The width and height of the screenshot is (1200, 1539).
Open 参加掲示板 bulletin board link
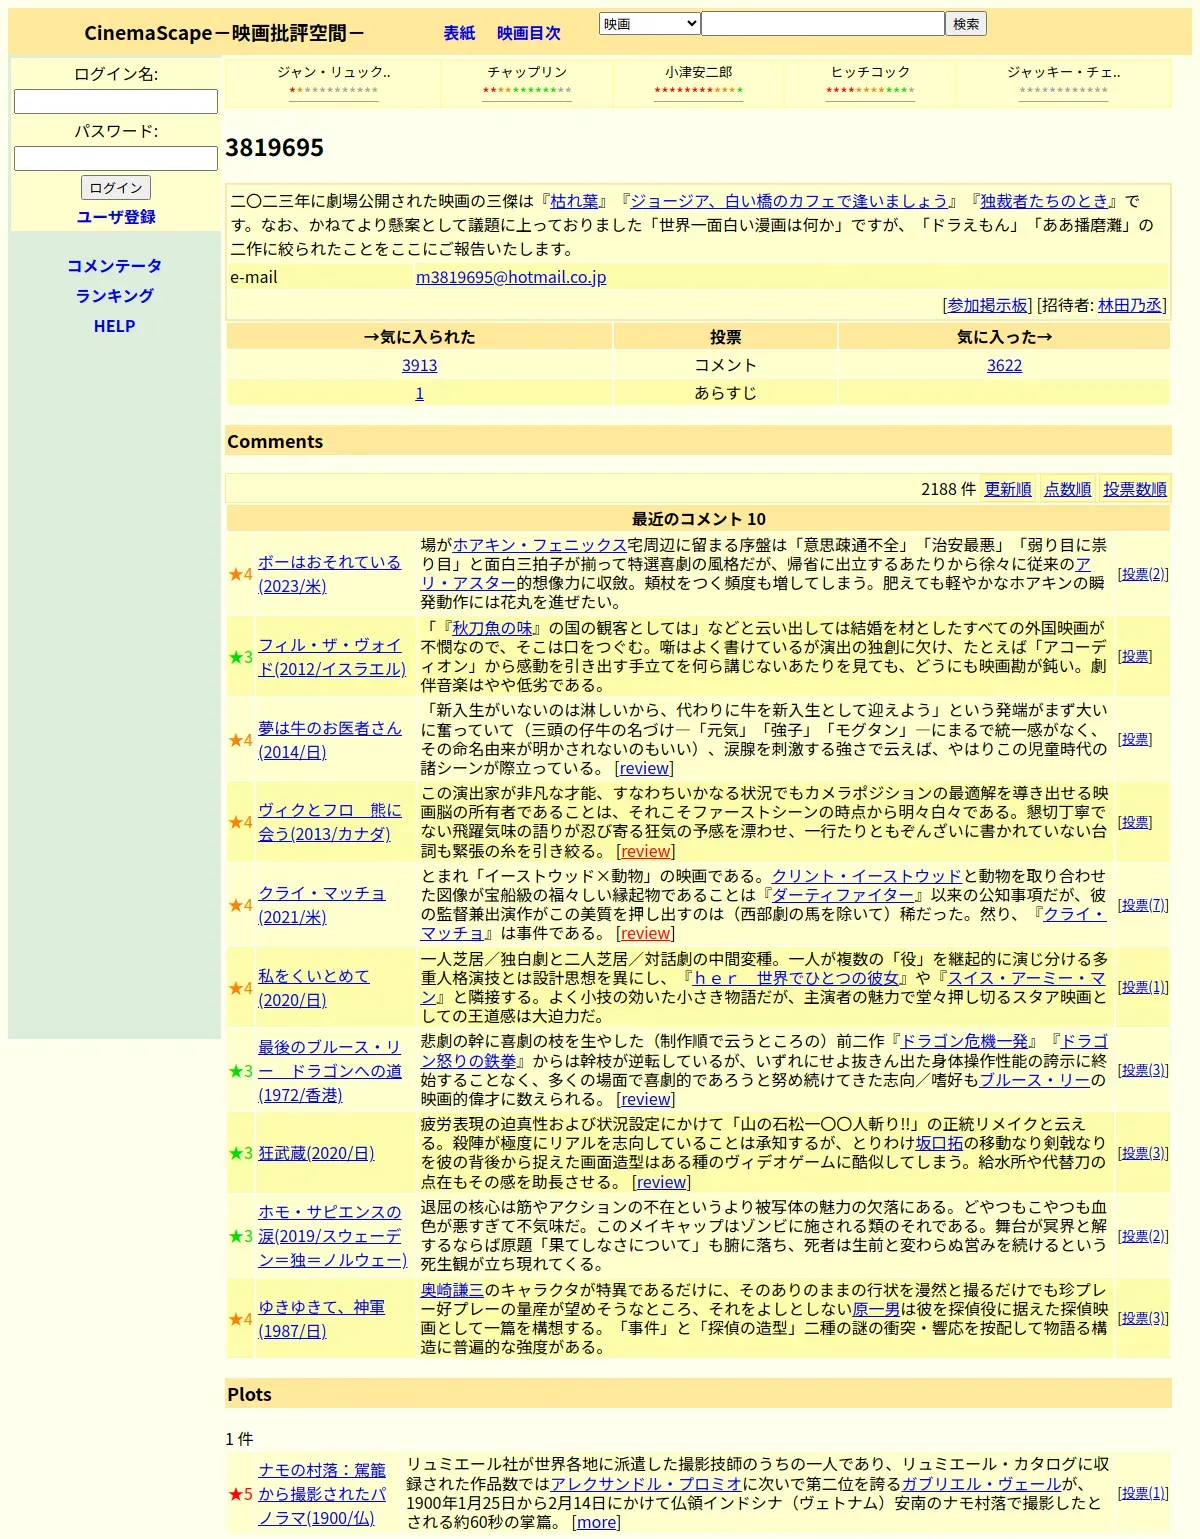pos(987,305)
